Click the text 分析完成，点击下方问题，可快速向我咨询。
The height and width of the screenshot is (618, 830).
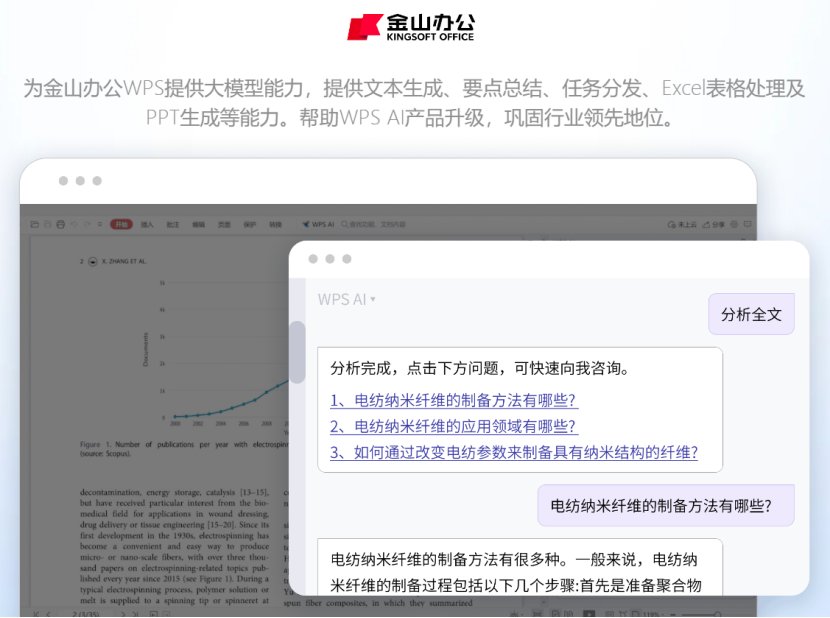point(480,368)
